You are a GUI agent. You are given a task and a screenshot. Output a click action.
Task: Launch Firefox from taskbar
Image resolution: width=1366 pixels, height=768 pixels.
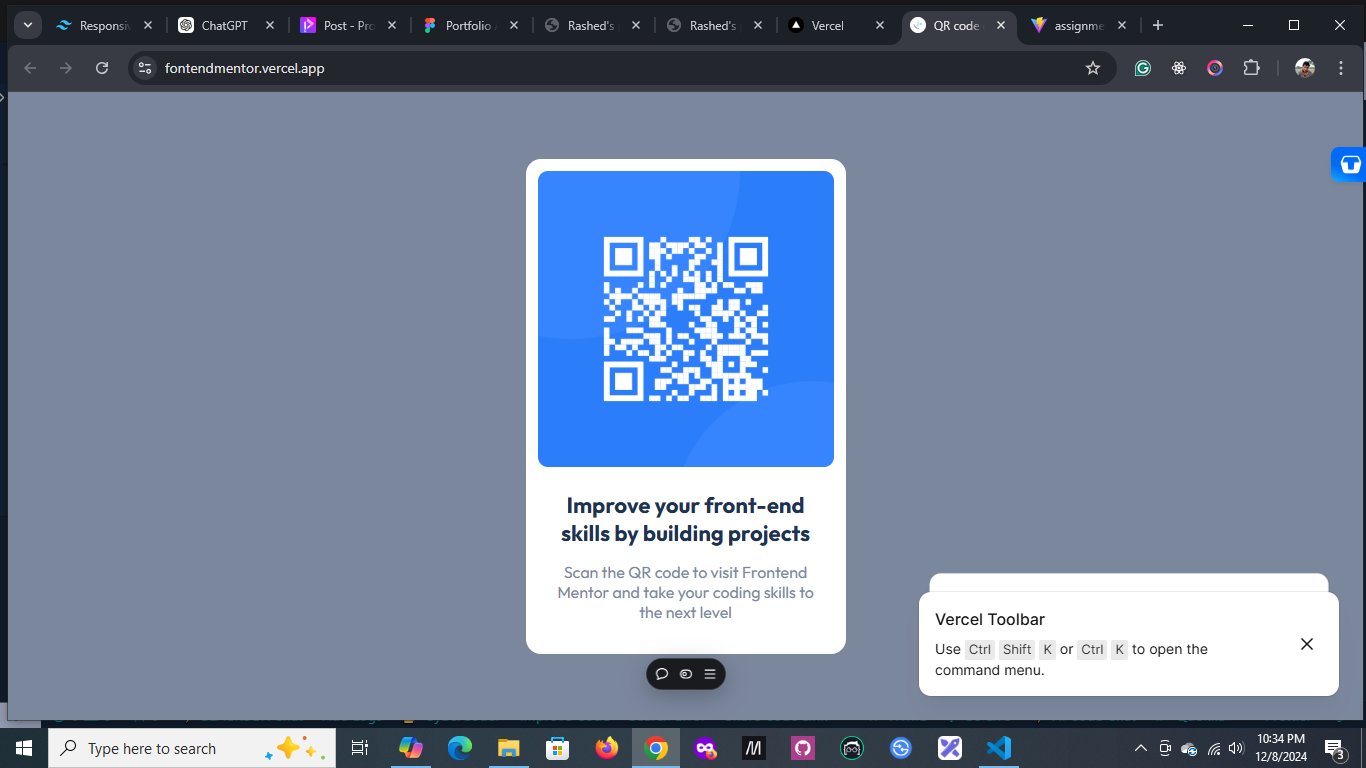tap(606, 748)
